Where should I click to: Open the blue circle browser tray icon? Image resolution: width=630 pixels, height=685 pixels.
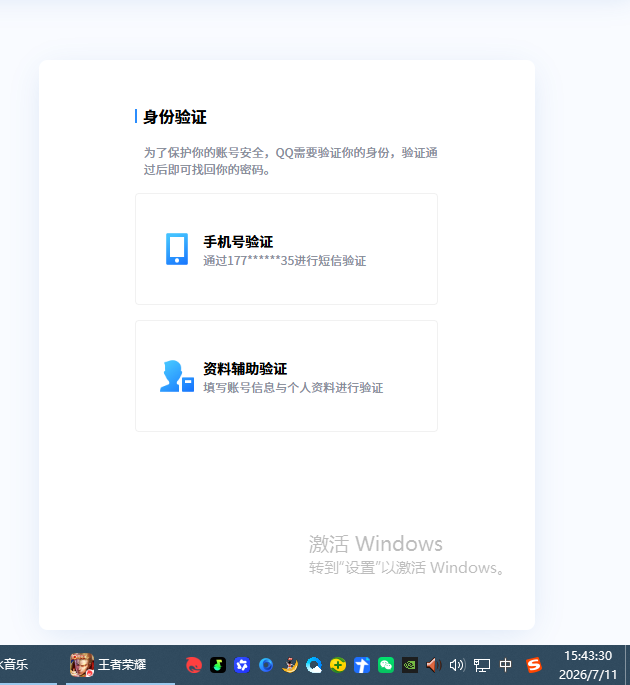pos(266,665)
